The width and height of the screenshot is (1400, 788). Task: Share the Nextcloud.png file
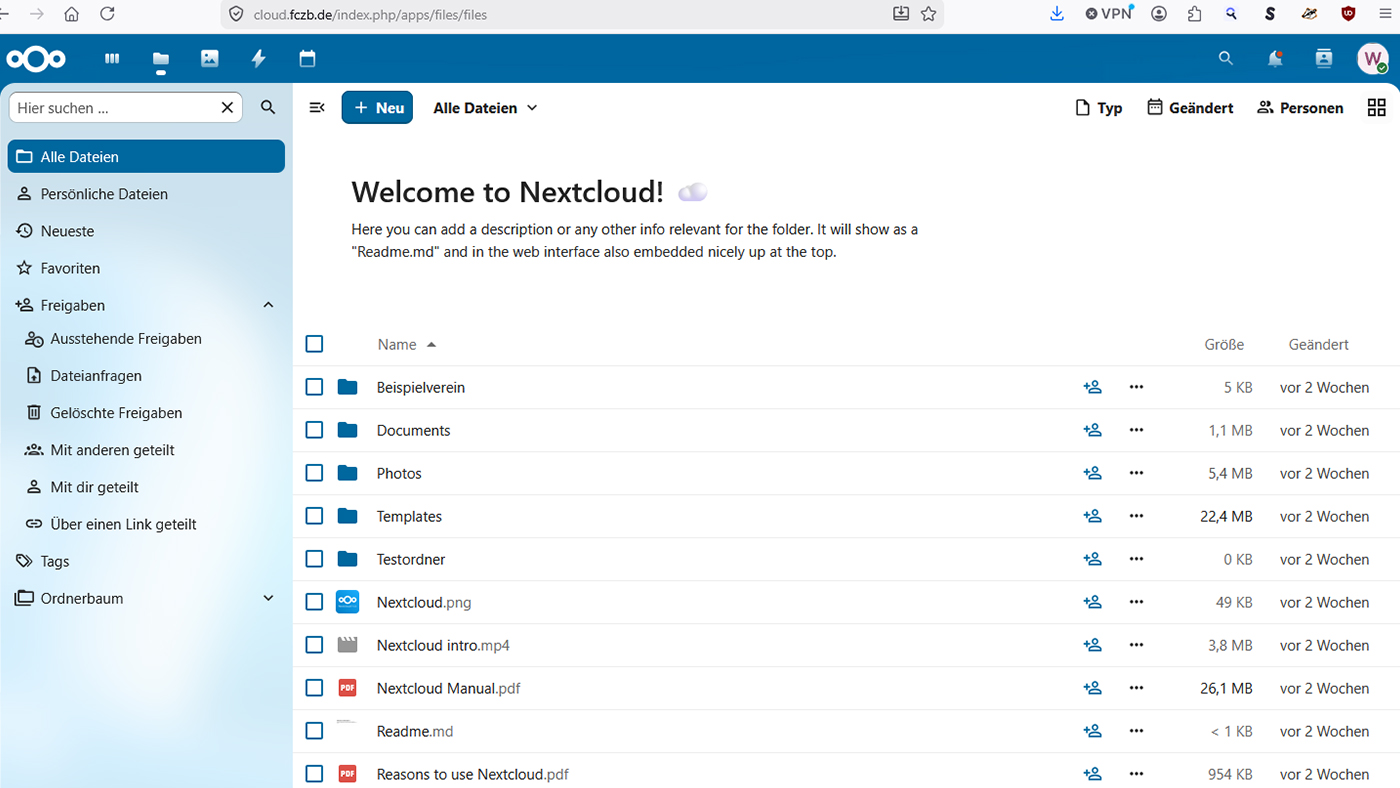tap(1092, 602)
